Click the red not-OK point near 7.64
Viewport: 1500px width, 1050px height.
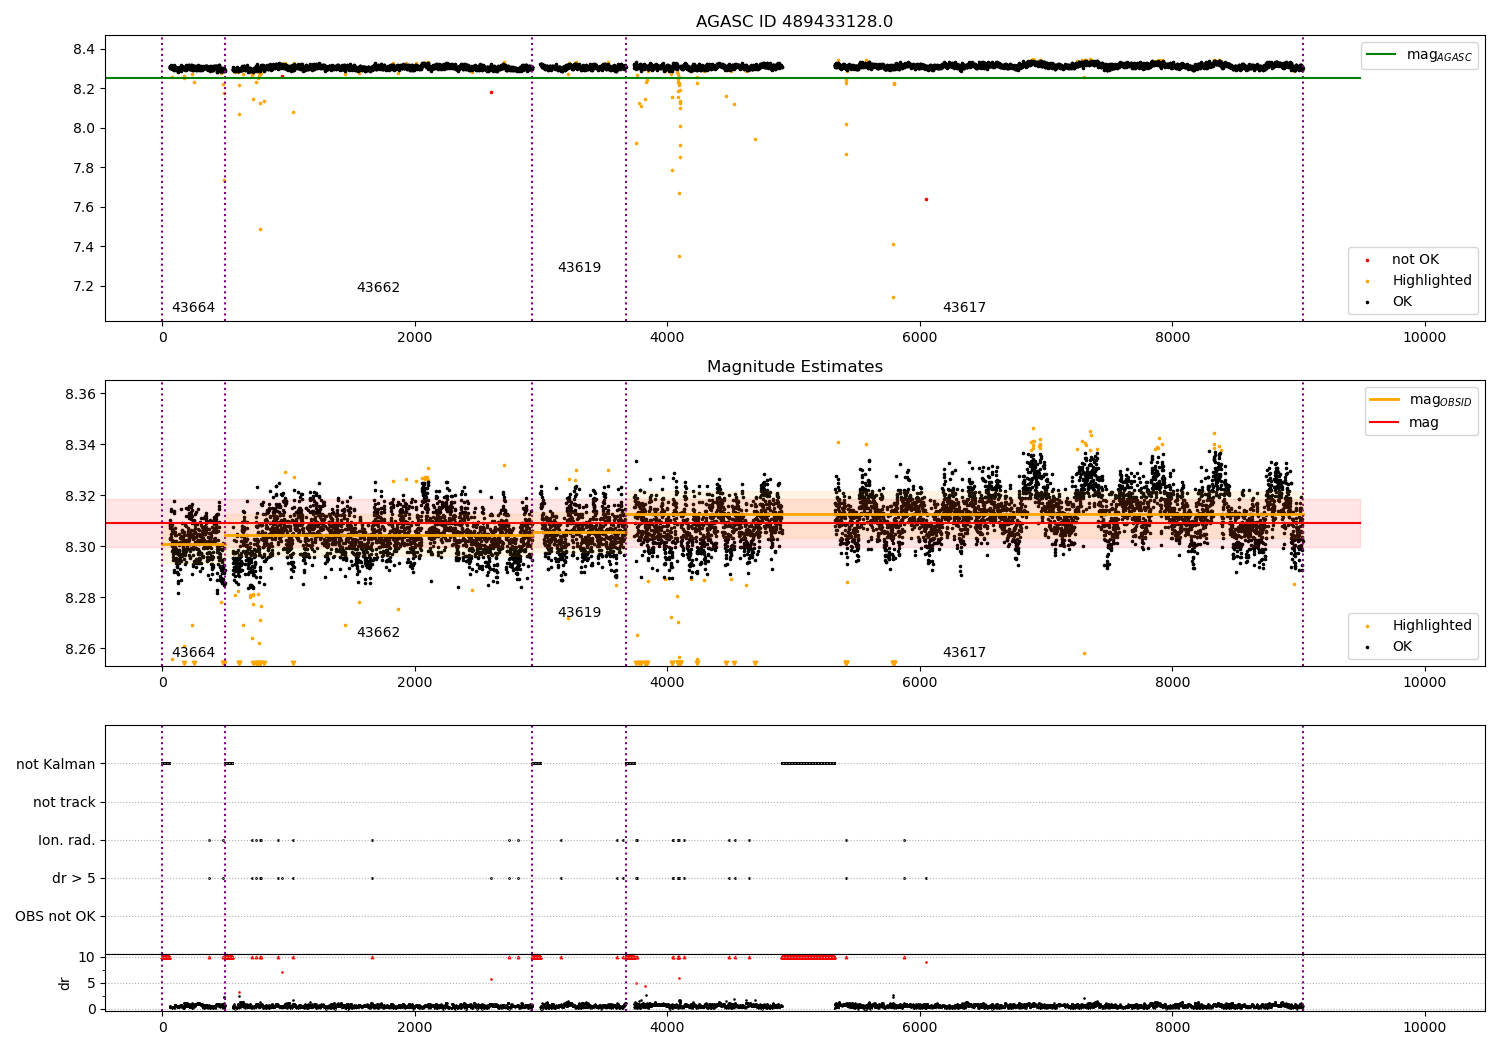(926, 200)
